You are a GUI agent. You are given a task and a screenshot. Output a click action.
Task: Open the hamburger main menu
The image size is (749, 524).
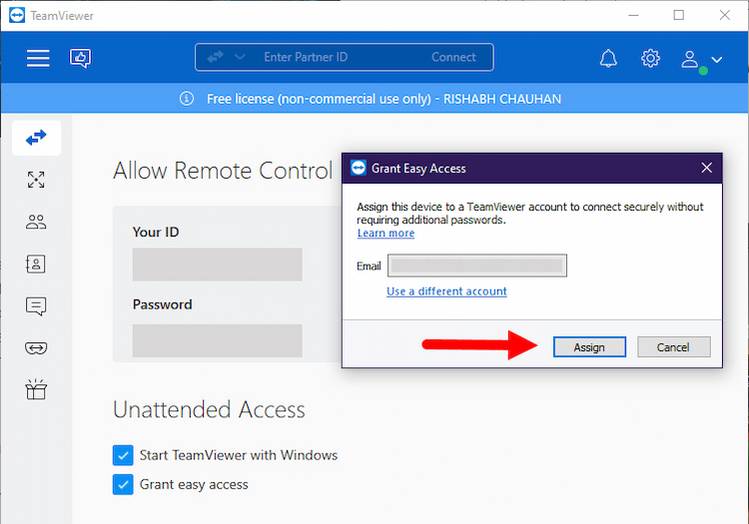pos(38,58)
